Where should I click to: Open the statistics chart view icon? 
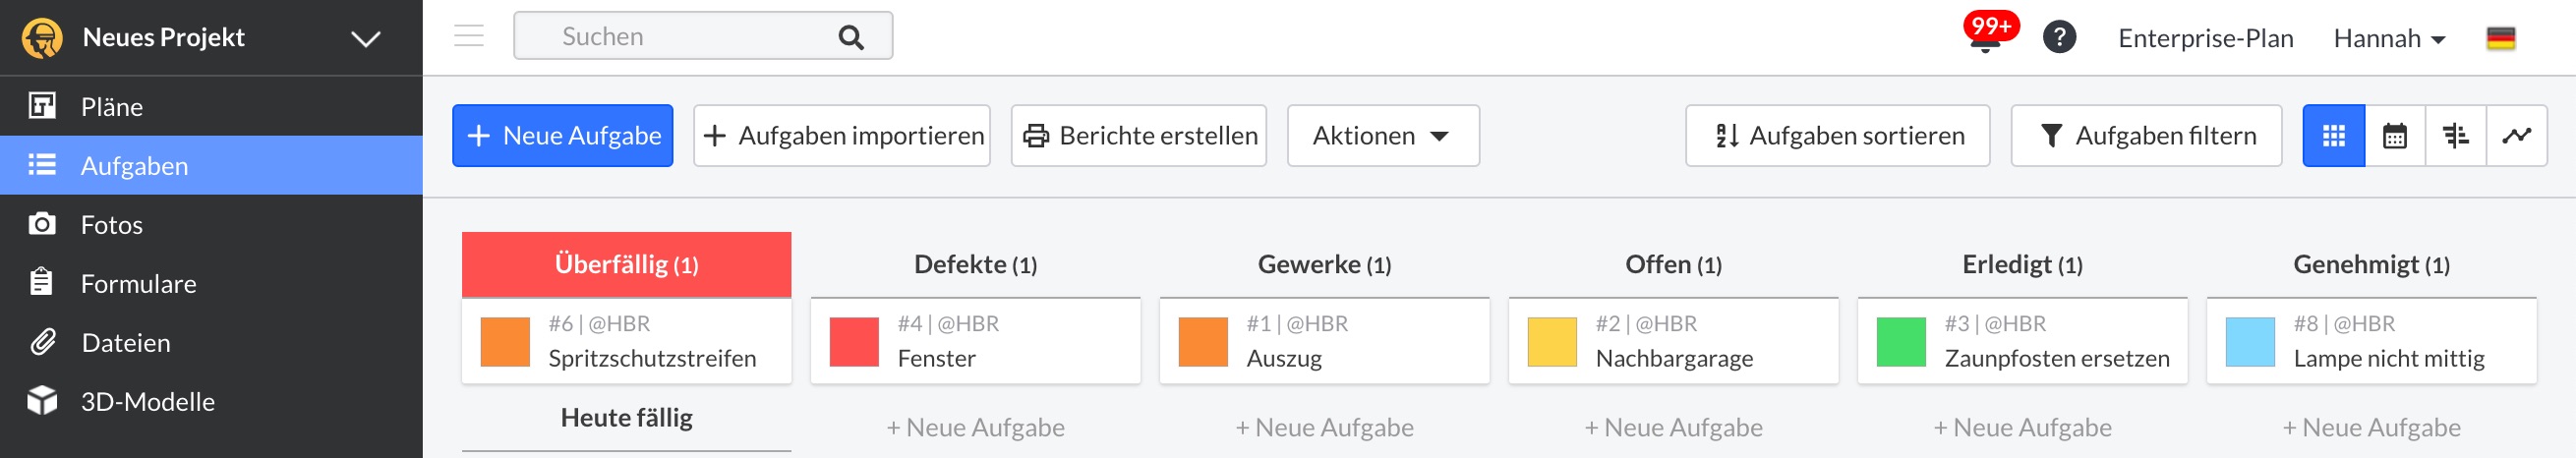(2516, 135)
